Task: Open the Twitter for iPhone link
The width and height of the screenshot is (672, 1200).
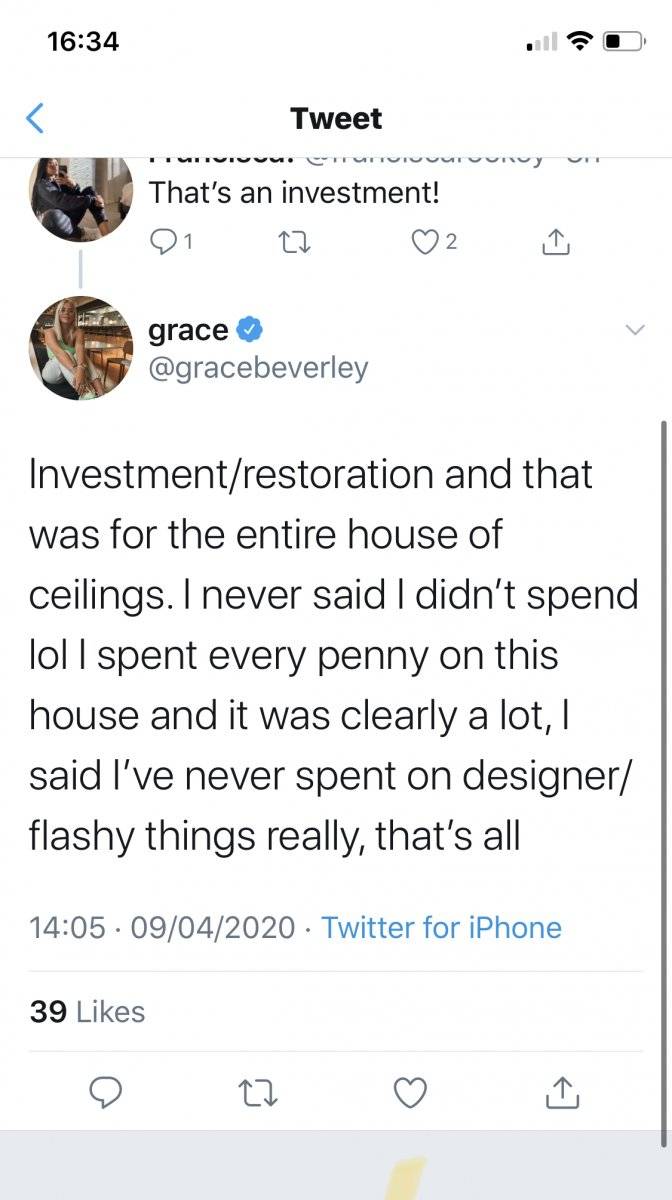Action: click(441, 927)
